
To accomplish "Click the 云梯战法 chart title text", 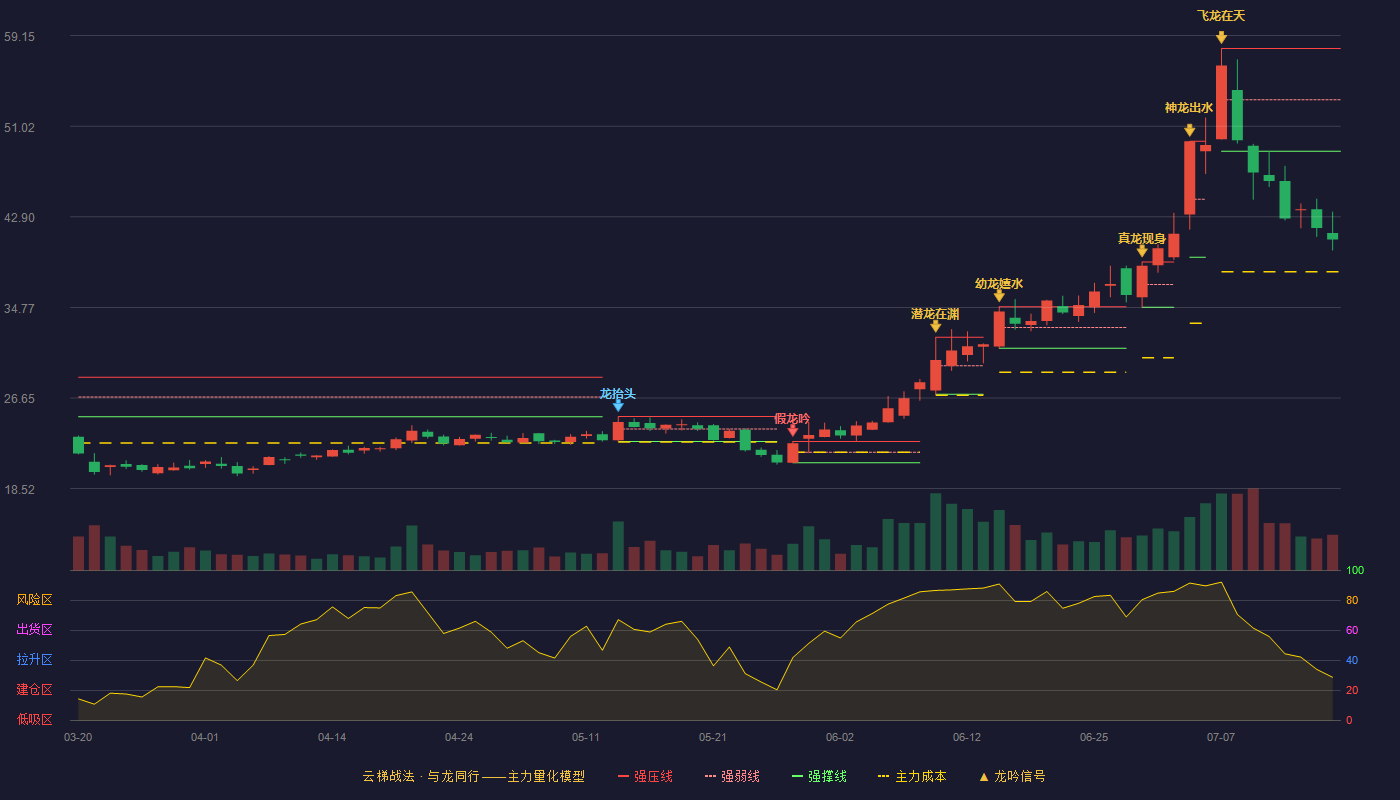I will 387,776.
